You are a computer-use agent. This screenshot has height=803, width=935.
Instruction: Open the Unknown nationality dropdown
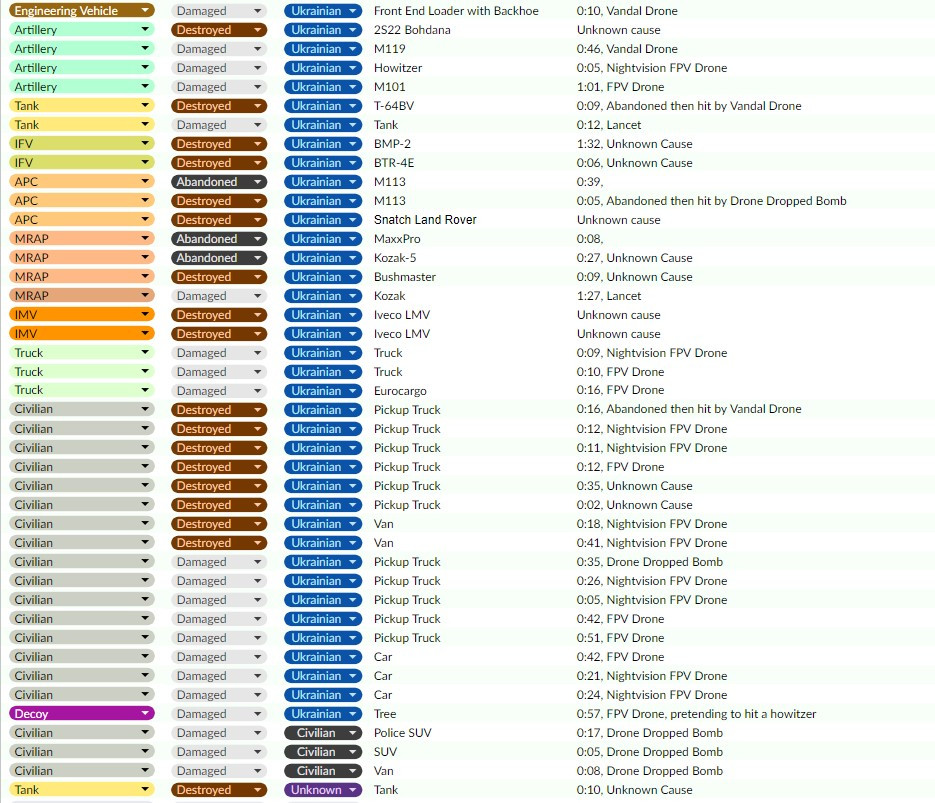pyautogui.click(x=323, y=790)
